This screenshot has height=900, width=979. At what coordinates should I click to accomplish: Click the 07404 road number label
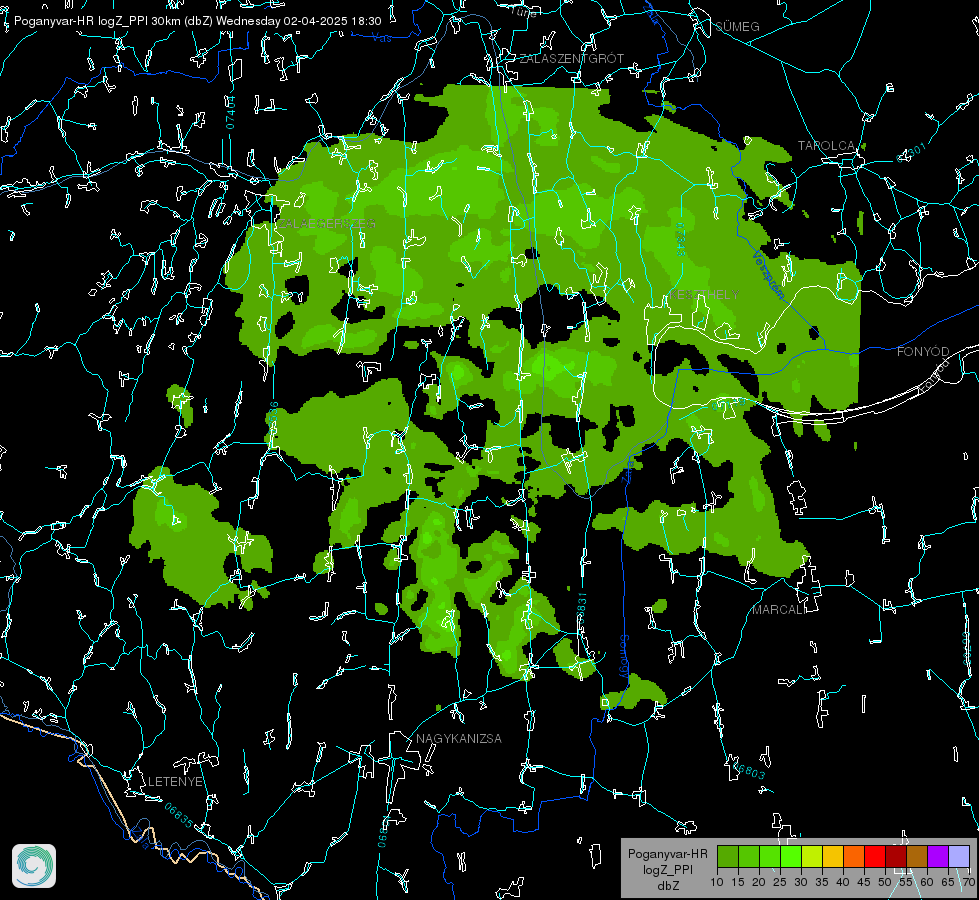click(230, 113)
